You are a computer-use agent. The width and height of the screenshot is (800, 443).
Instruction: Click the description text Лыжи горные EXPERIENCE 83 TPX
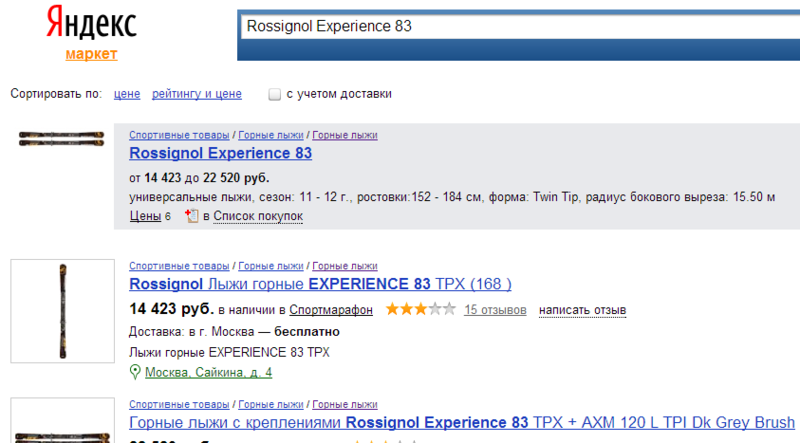[229, 352]
